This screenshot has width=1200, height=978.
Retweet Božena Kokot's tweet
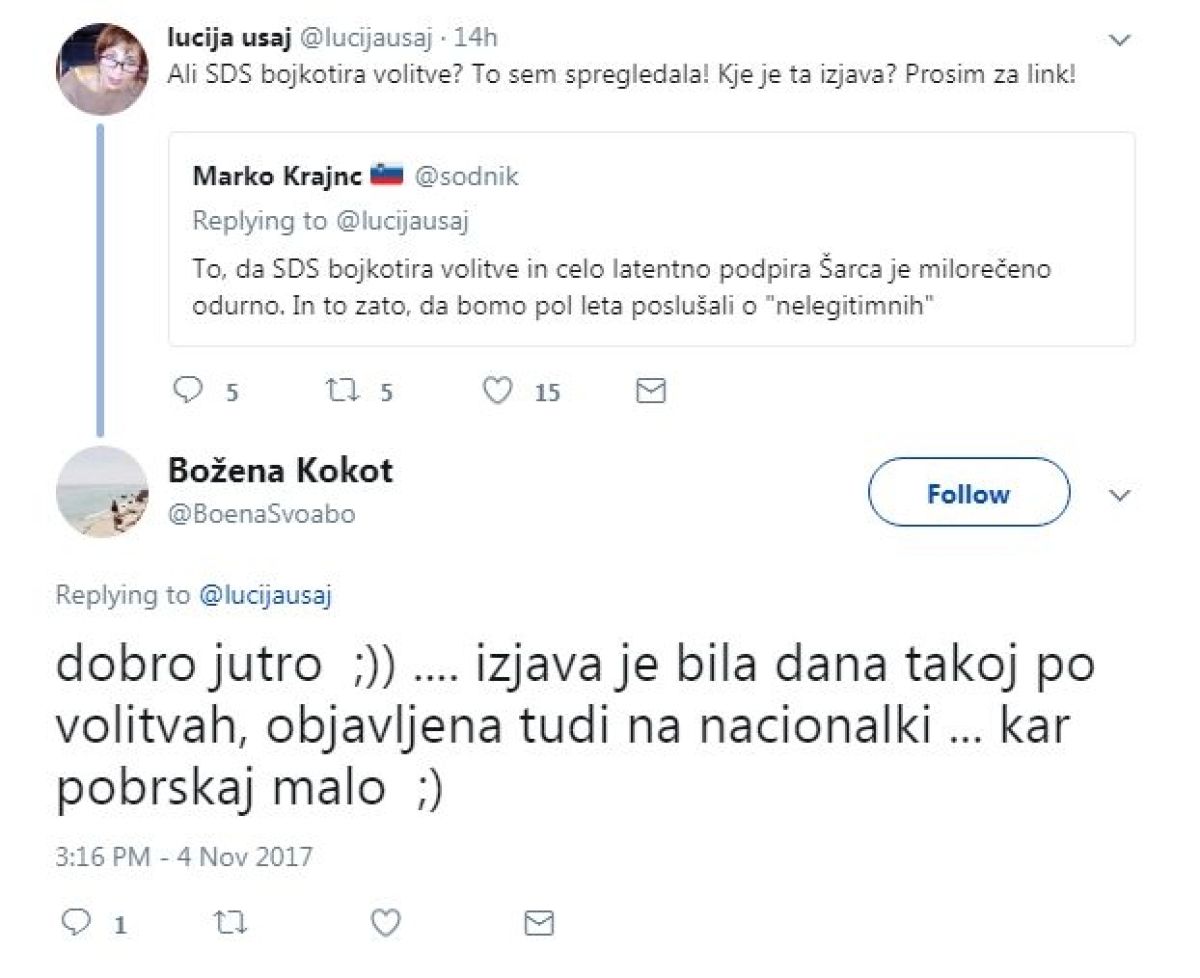point(232,921)
